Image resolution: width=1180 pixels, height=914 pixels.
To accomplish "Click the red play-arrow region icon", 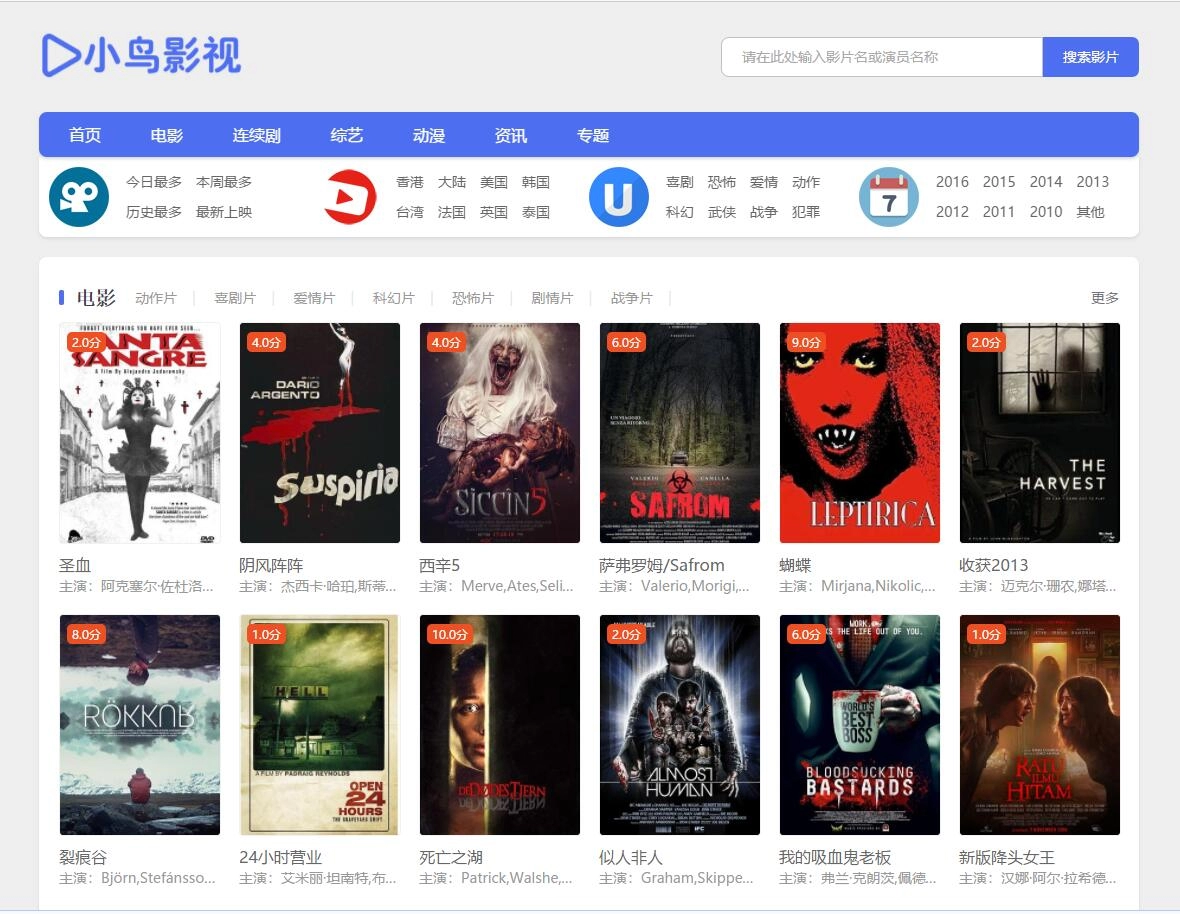I will 350,197.
